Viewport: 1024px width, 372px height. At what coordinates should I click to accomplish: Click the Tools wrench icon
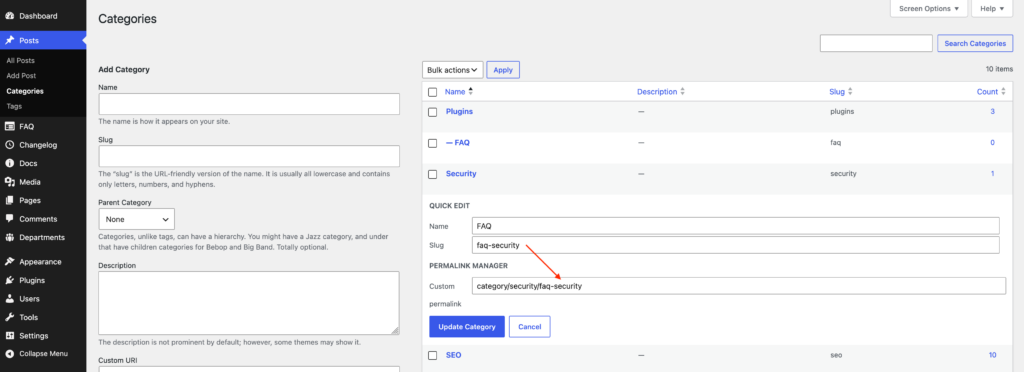(x=10, y=317)
